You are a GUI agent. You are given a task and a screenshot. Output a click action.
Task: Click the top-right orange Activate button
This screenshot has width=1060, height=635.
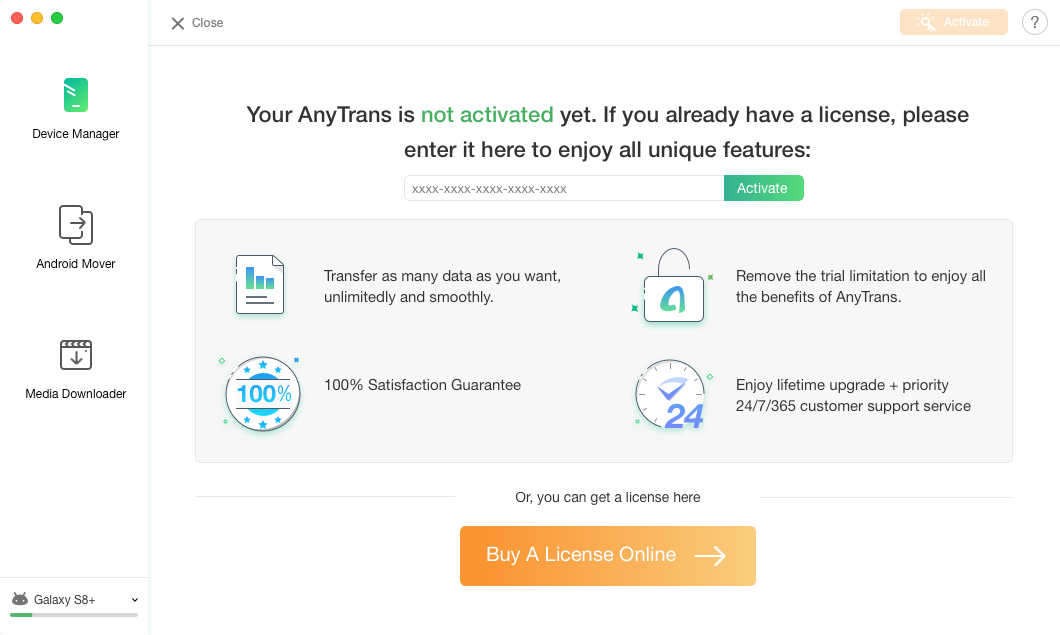click(x=953, y=22)
